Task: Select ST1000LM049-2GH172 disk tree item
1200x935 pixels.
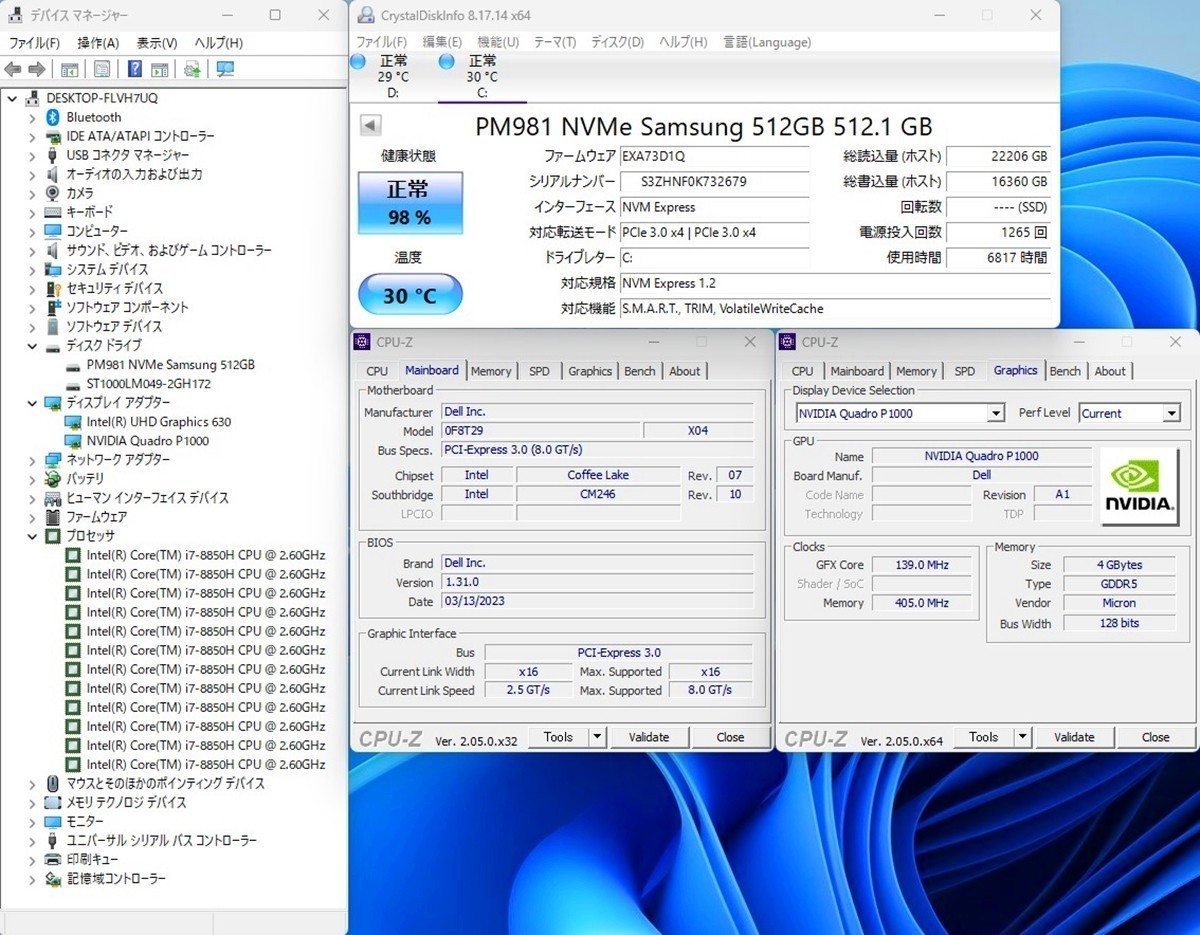Action: [x=148, y=384]
